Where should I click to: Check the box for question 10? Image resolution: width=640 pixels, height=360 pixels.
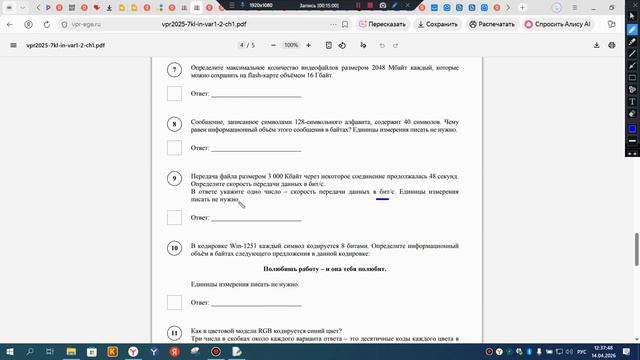[174, 302]
